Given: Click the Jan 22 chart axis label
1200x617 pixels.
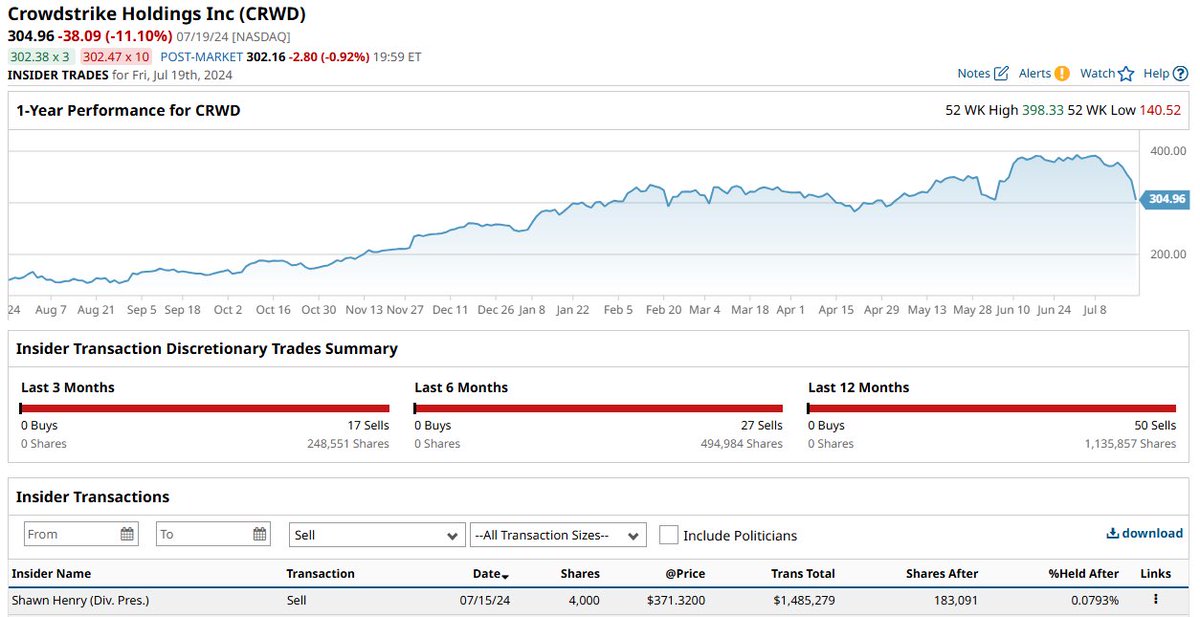Looking at the screenshot, I should click(x=573, y=310).
